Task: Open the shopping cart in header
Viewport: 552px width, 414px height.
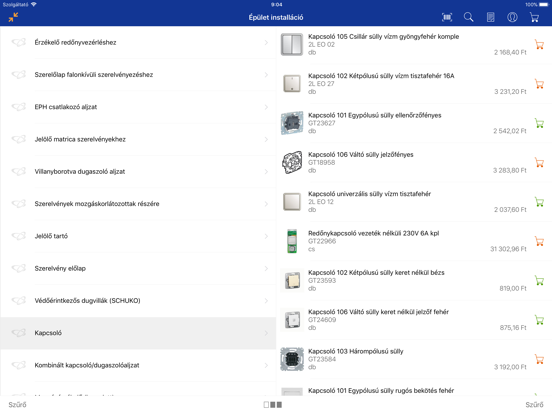Action: 534,17
